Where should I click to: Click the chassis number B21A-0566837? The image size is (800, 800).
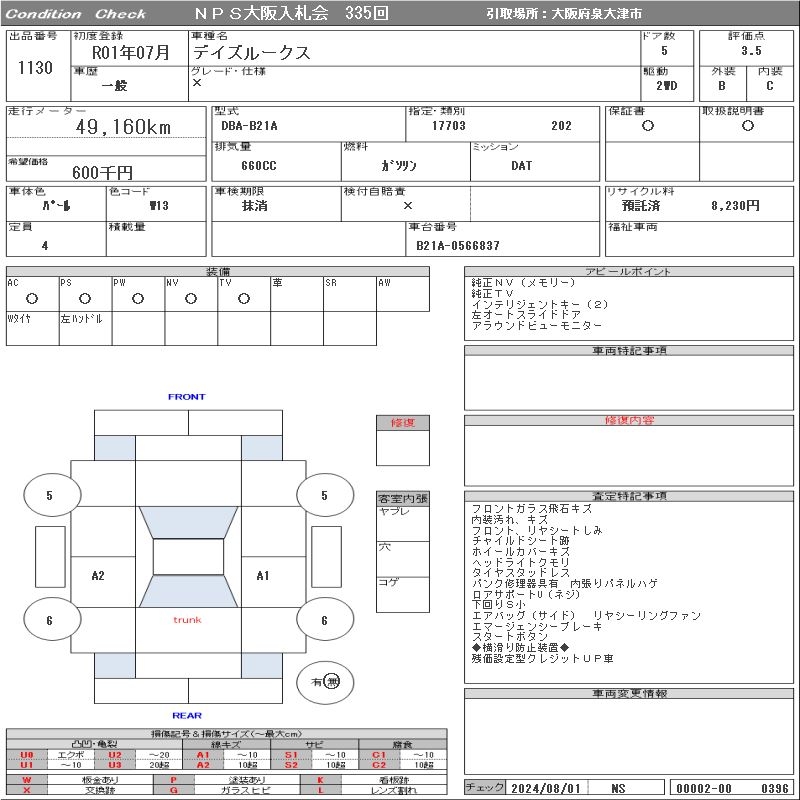[x=458, y=246]
